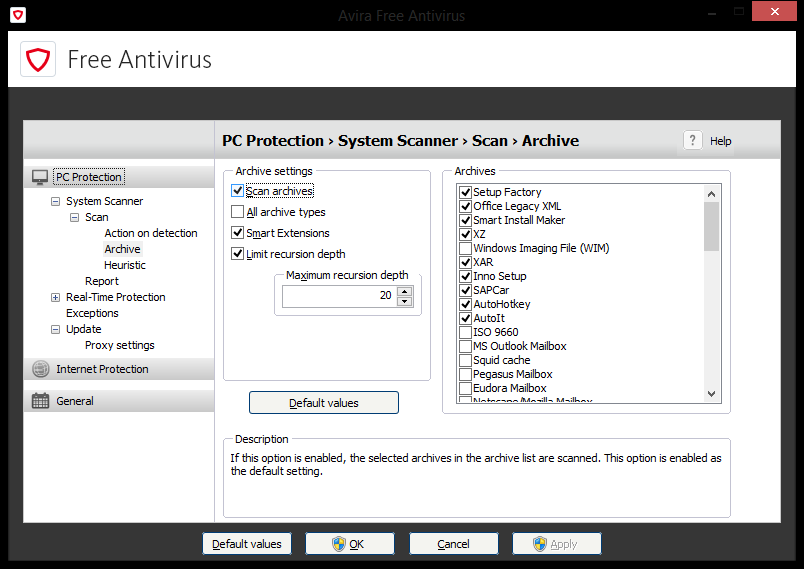Click the PC Protection monitor icon
This screenshot has width=804, height=569.
point(40,177)
